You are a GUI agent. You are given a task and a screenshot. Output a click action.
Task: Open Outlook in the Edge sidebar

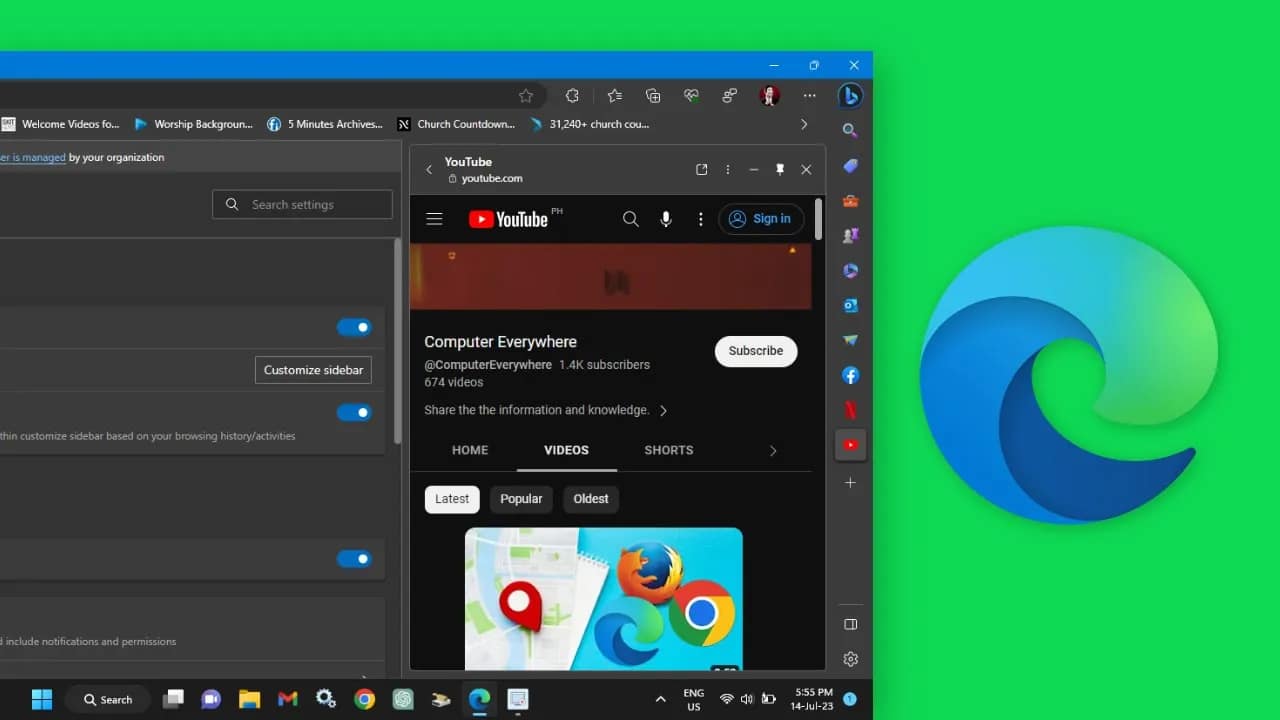pyautogui.click(x=850, y=305)
